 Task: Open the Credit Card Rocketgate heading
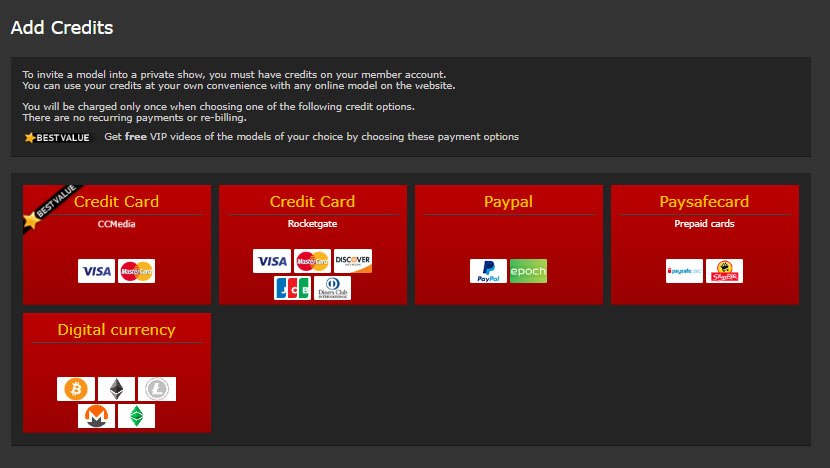312,202
